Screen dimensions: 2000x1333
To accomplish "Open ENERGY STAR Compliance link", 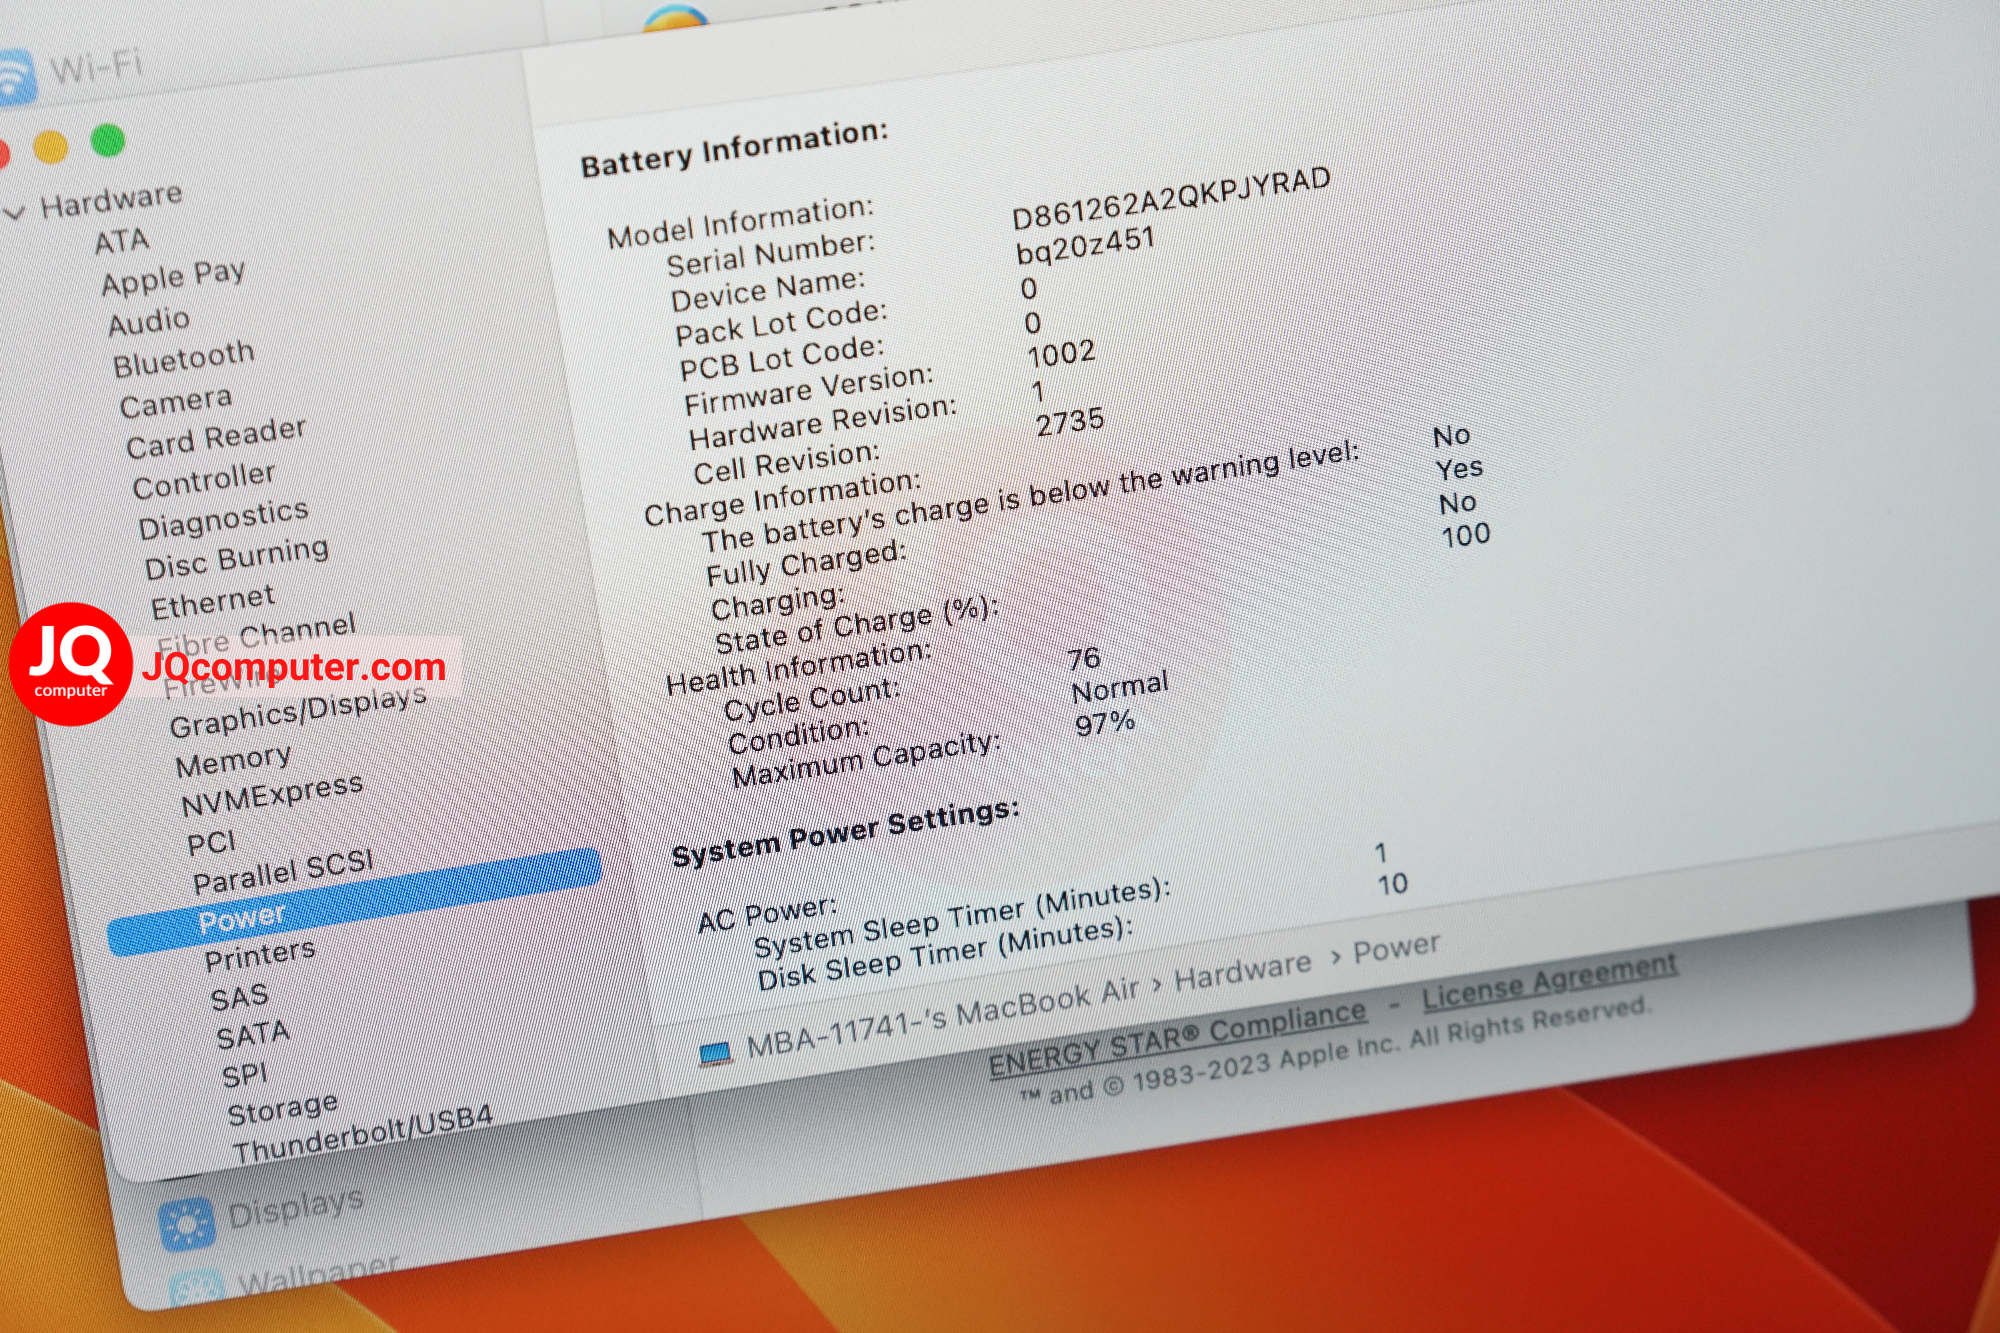I will pyautogui.click(x=1178, y=1040).
